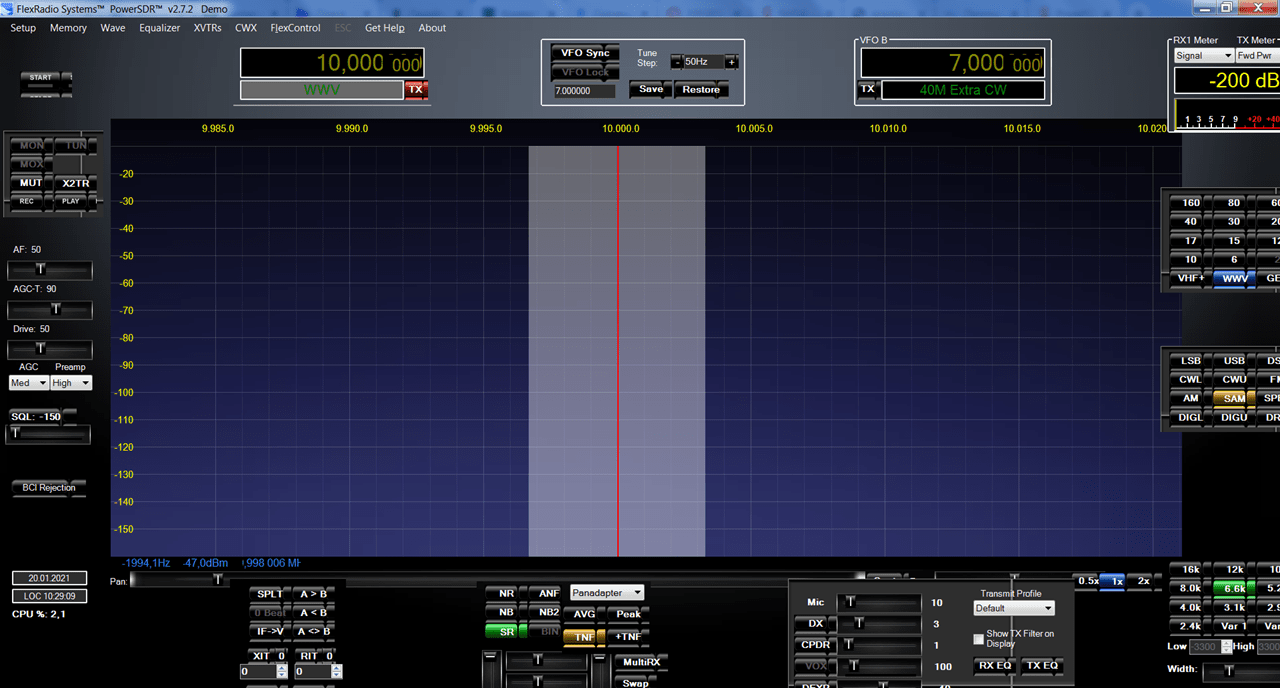Select the WWV band button
This screenshot has width=1280, height=688.
click(1234, 278)
